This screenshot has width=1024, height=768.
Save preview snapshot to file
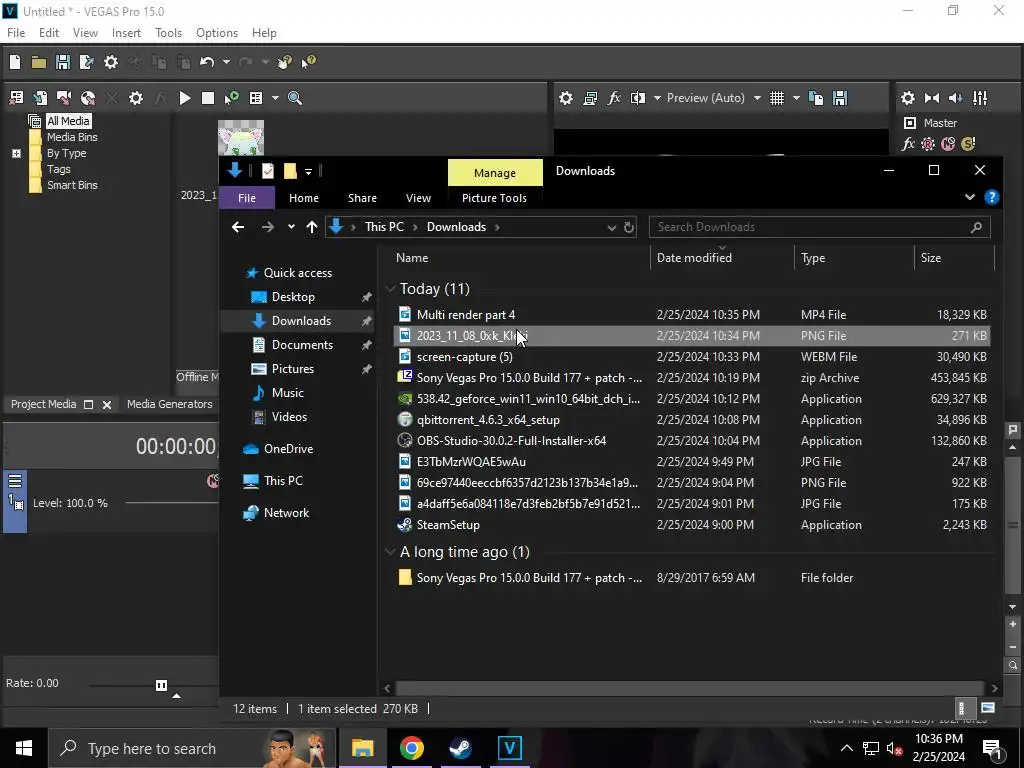pyautogui.click(x=840, y=98)
